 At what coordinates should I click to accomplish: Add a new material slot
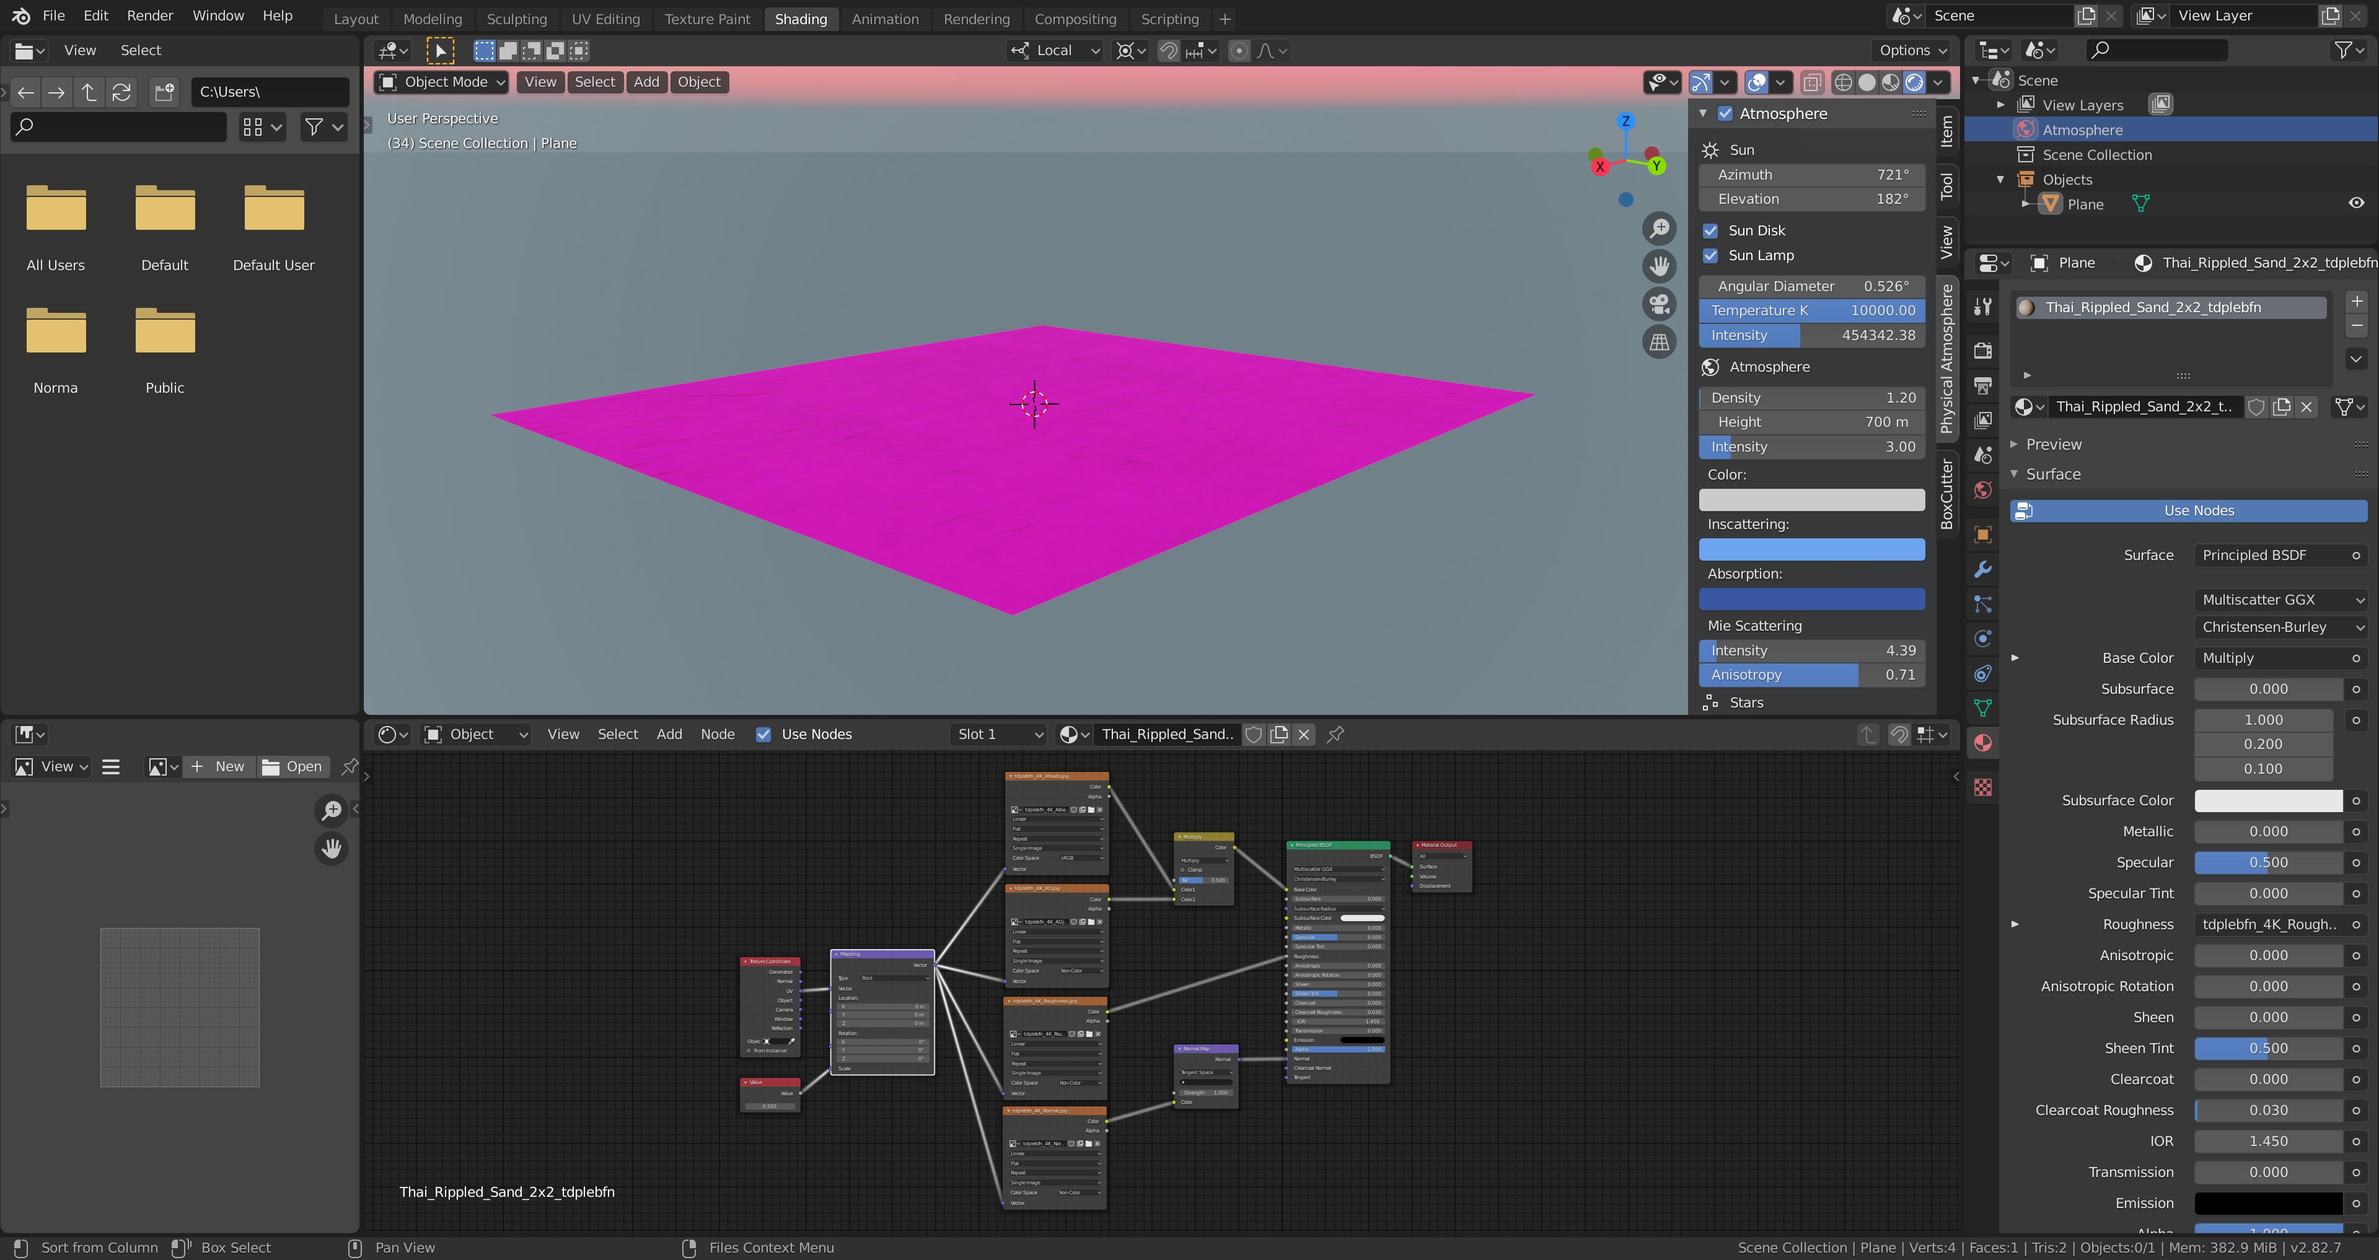point(2356,301)
